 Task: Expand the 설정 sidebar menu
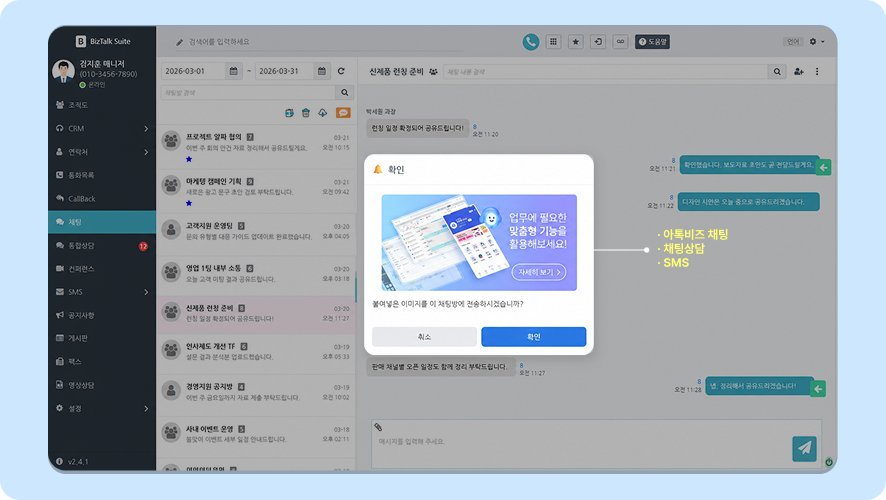pyautogui.click(x=102, y=408)
